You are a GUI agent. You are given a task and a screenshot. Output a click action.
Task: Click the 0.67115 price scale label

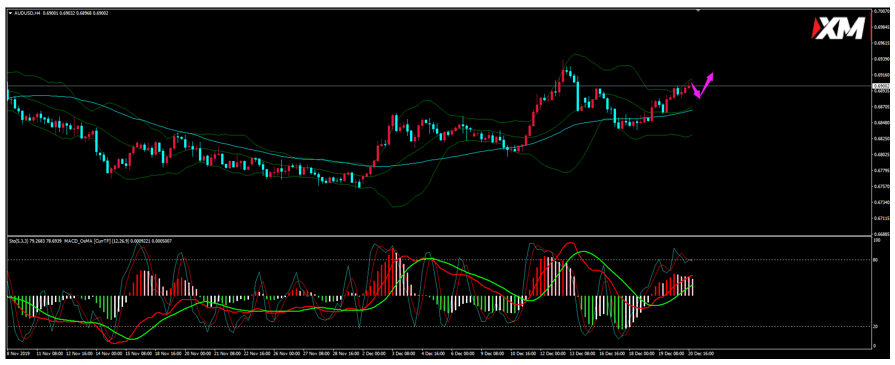point(881,218)
